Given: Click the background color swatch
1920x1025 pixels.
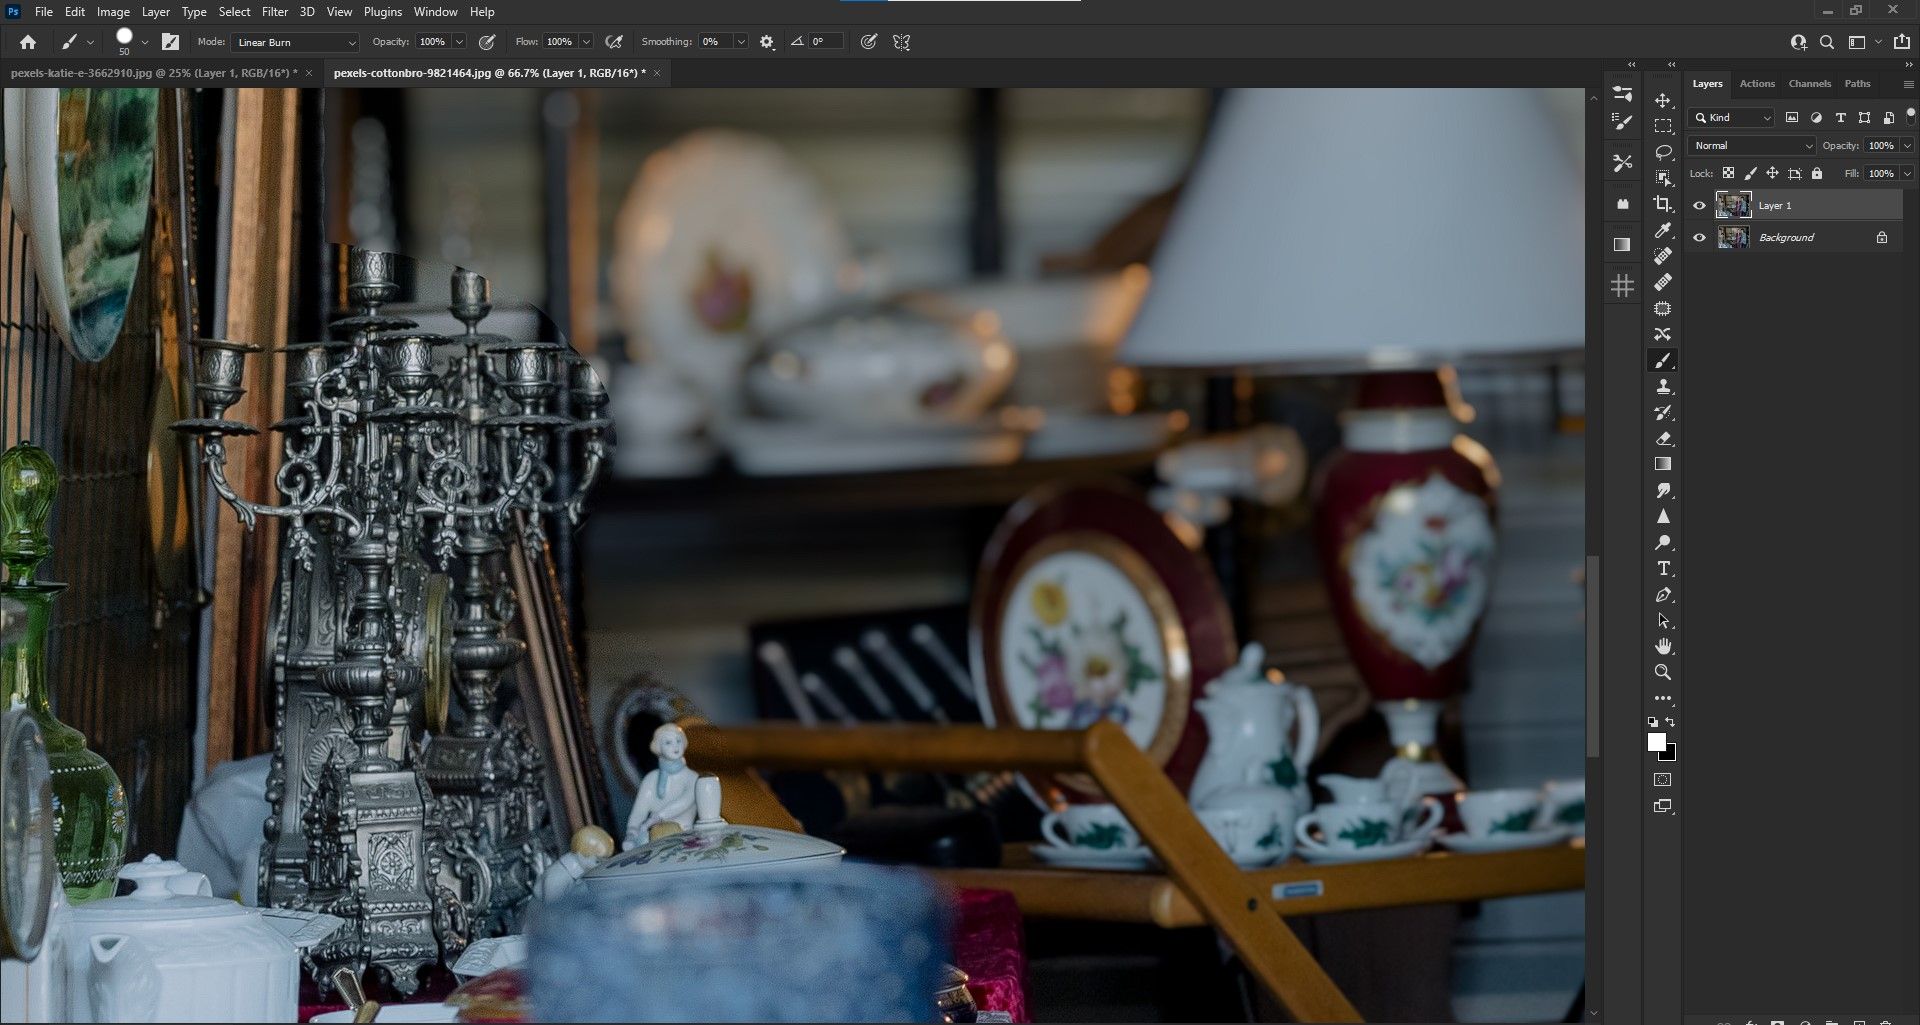Looking at the screenshot, I should (1670, 755).
